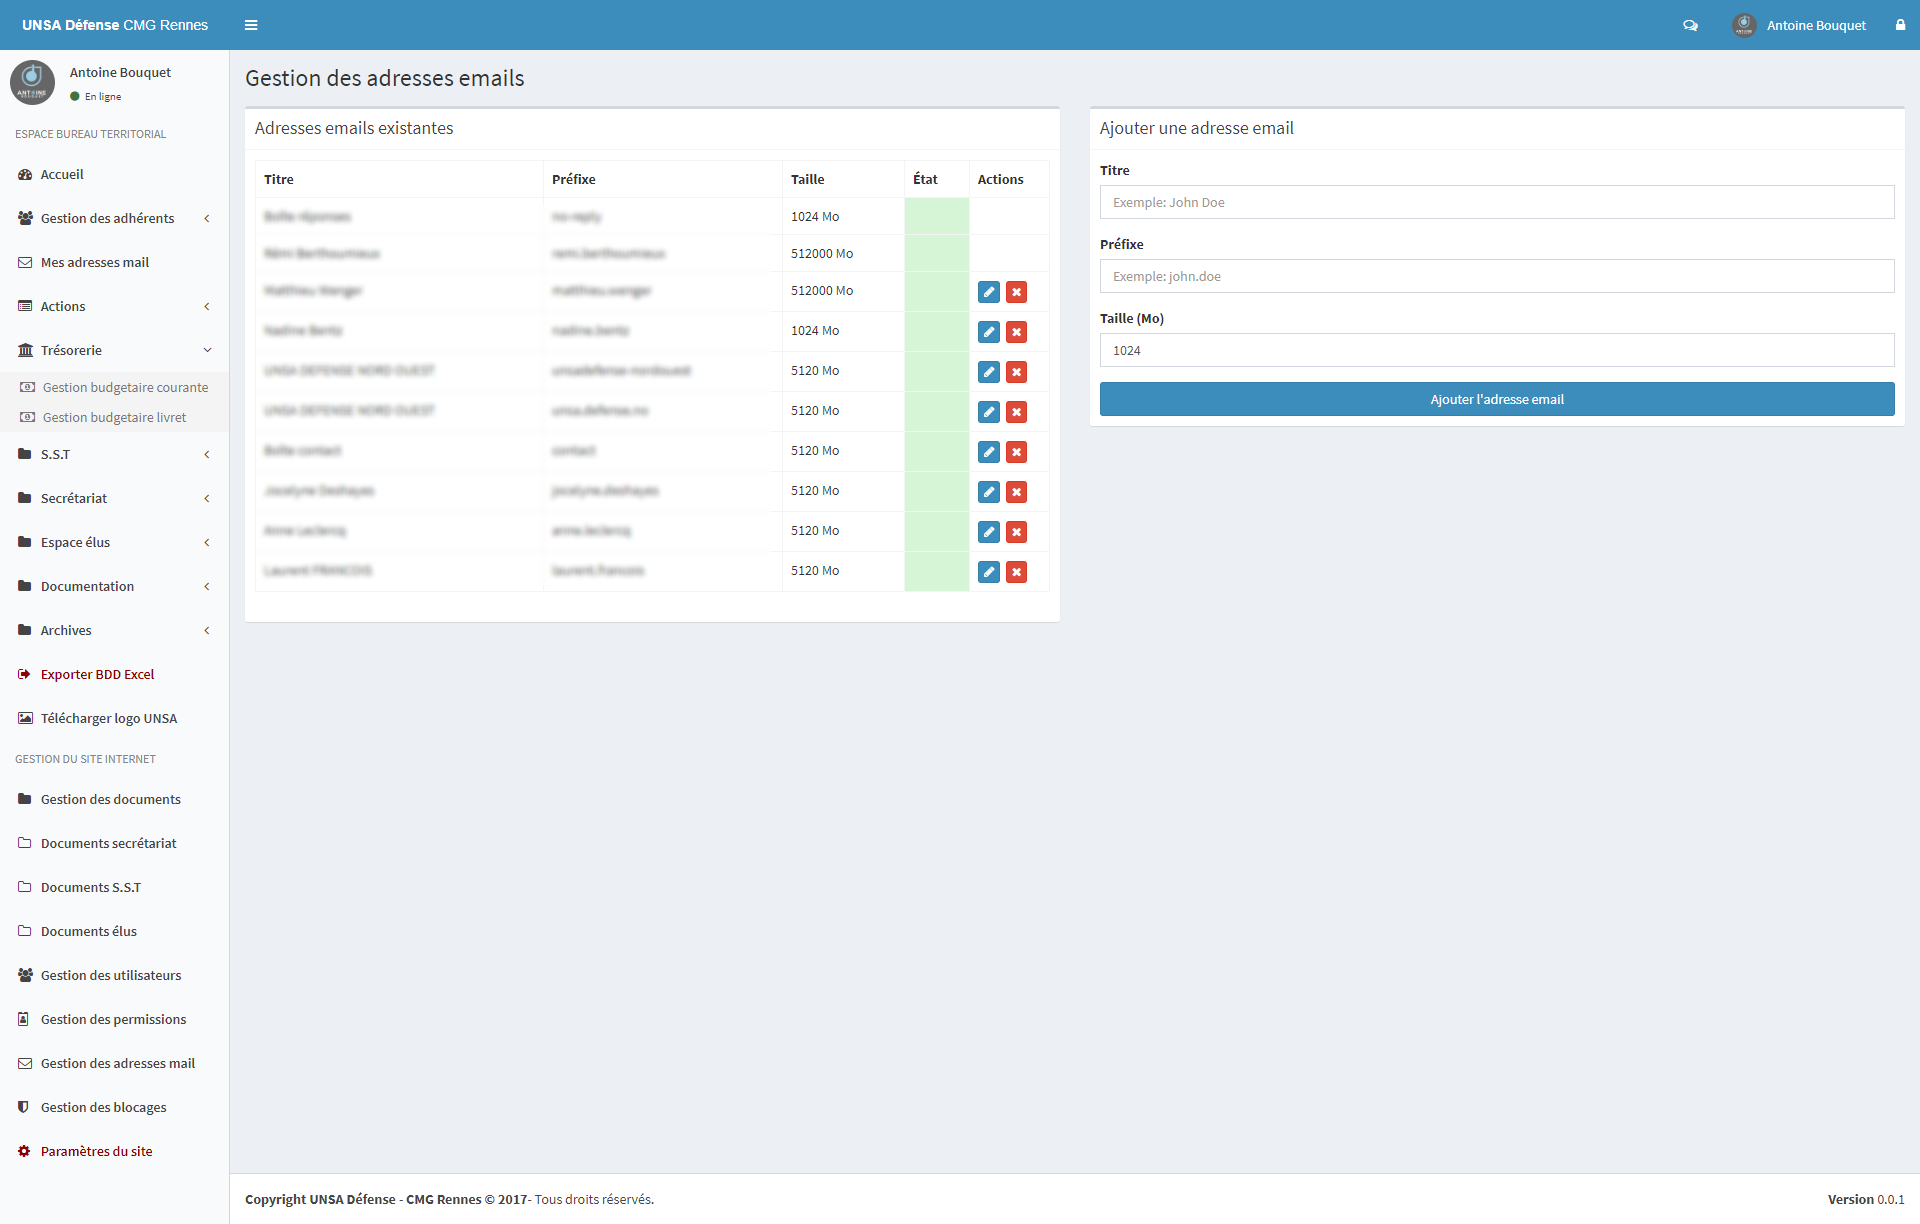Focus the Titre input field
Image resolution: width=1920 pixels, height=1224 pixels.
point(1497,202)
